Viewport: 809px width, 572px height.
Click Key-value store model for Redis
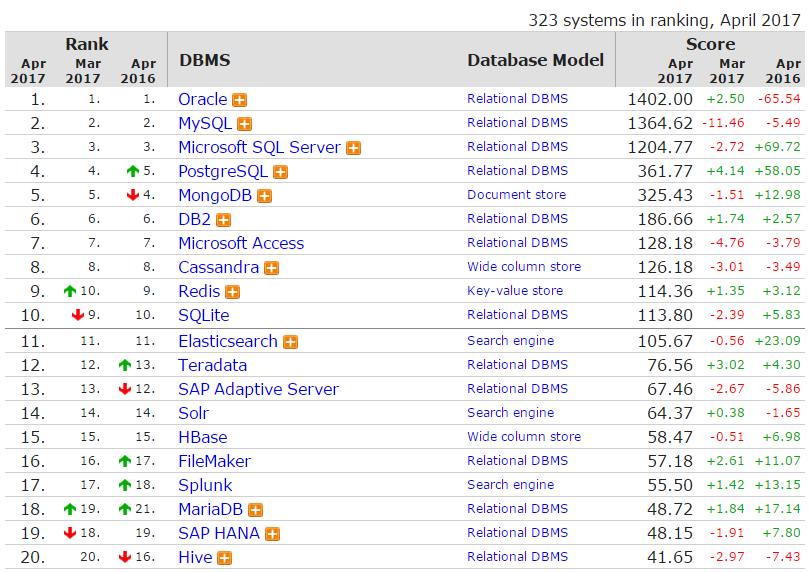click(515, 291)
